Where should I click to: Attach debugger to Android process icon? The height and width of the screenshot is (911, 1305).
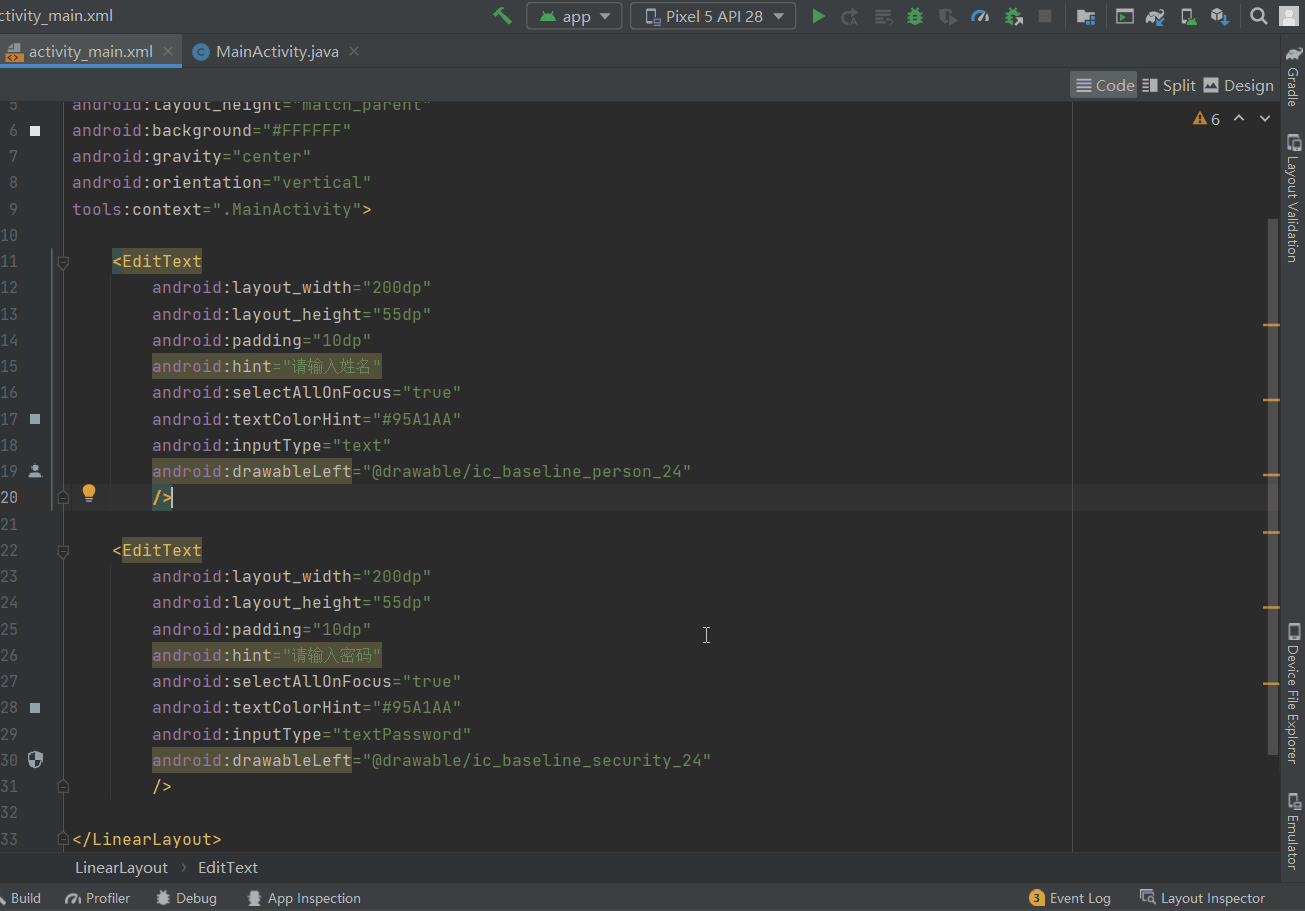tap(1013, 16)
